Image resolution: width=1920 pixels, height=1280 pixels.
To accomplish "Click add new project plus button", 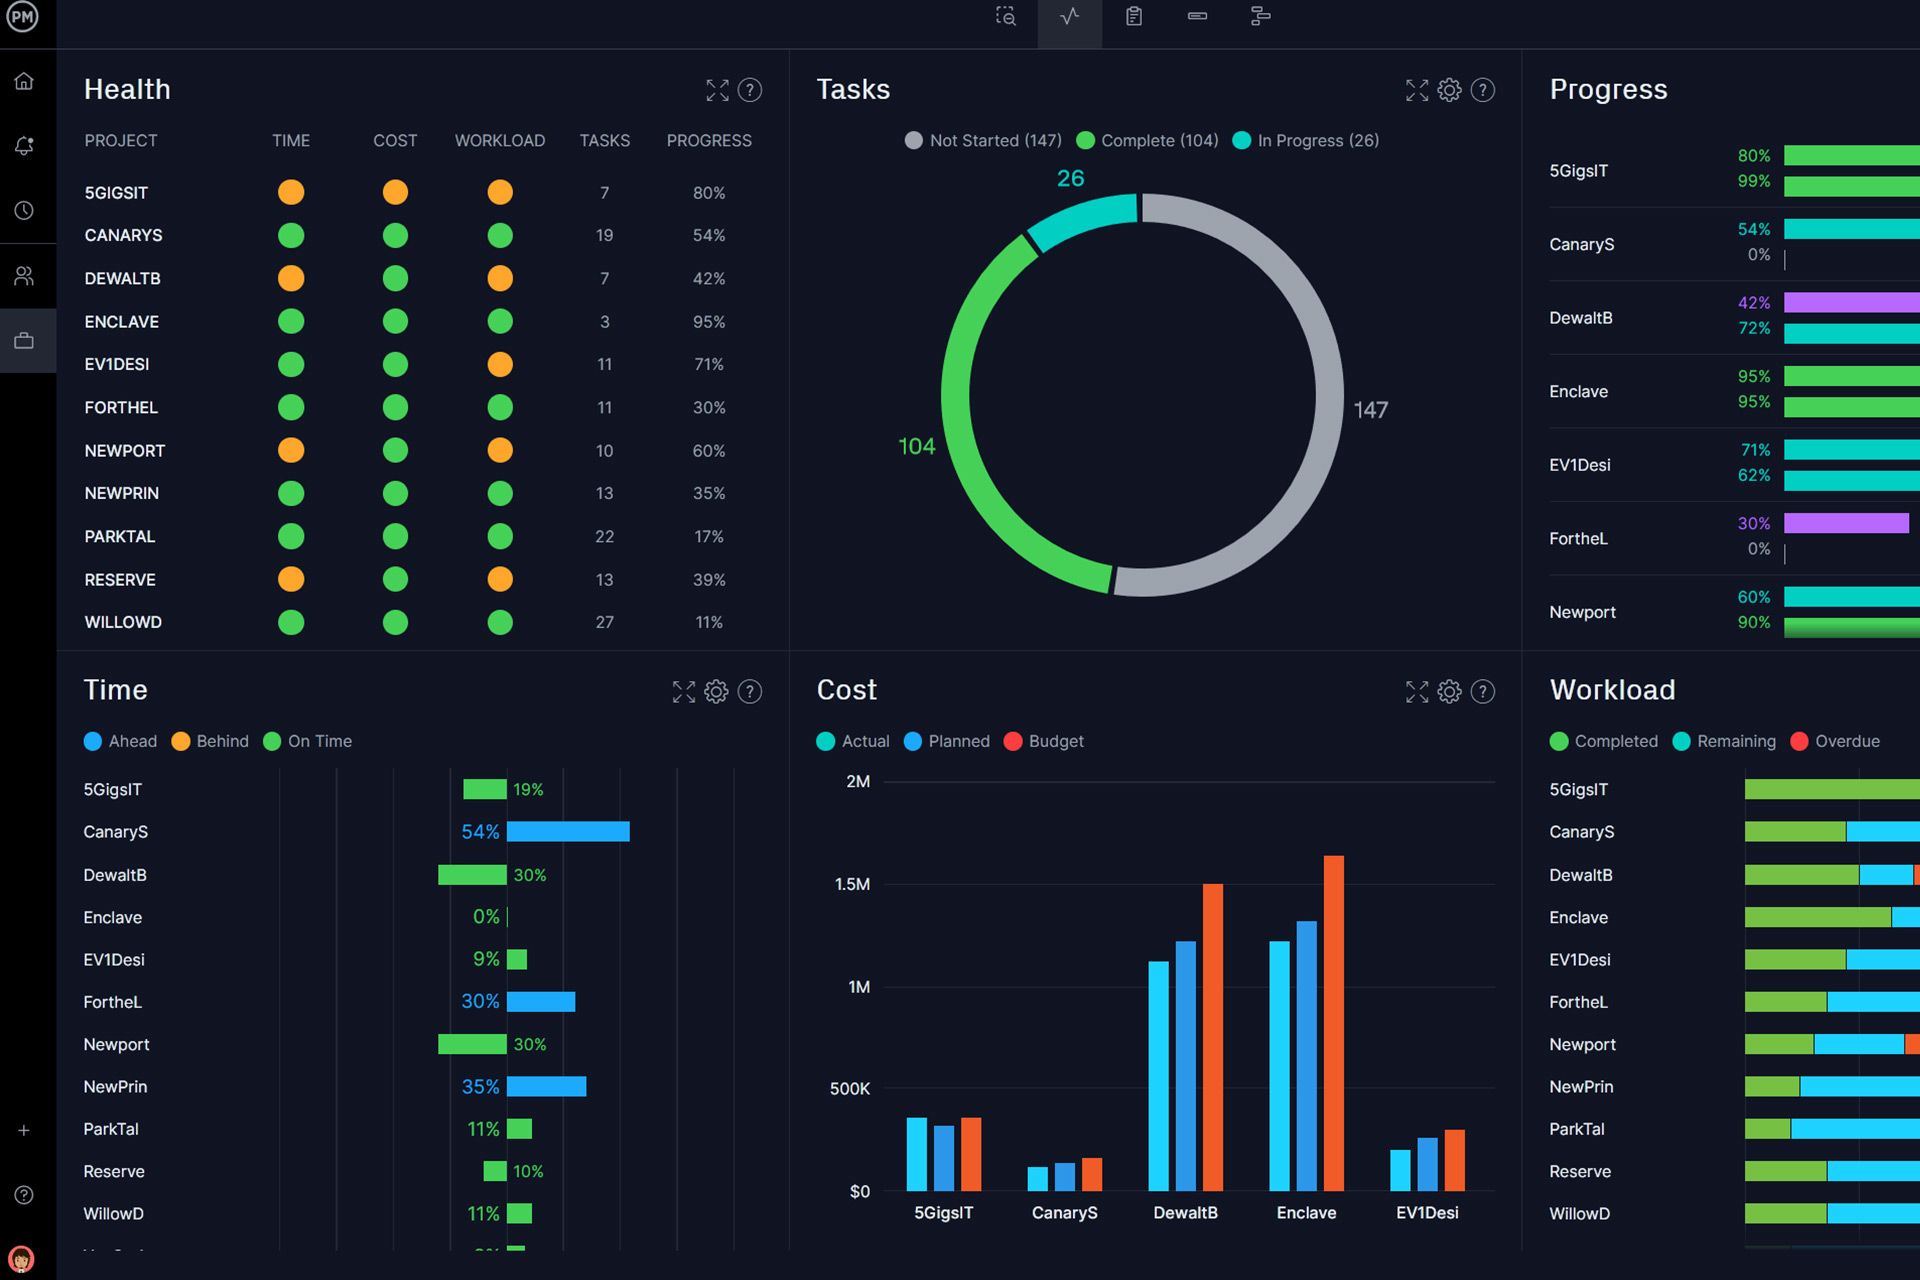I will 21,1129.
